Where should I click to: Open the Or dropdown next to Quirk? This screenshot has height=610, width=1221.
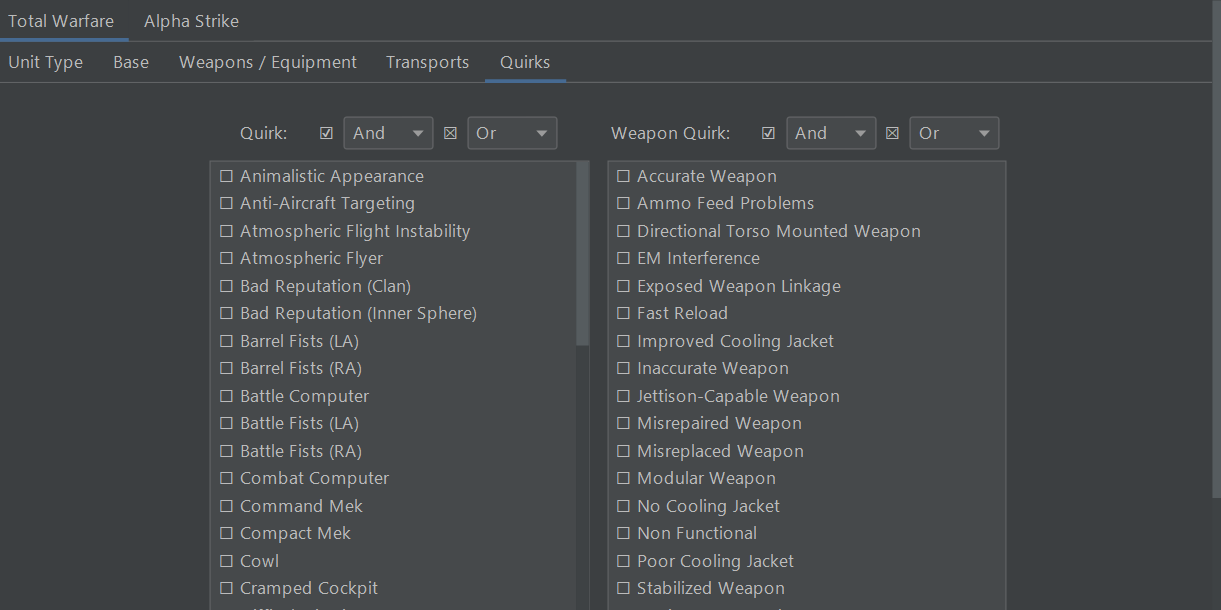coord(512,132)
